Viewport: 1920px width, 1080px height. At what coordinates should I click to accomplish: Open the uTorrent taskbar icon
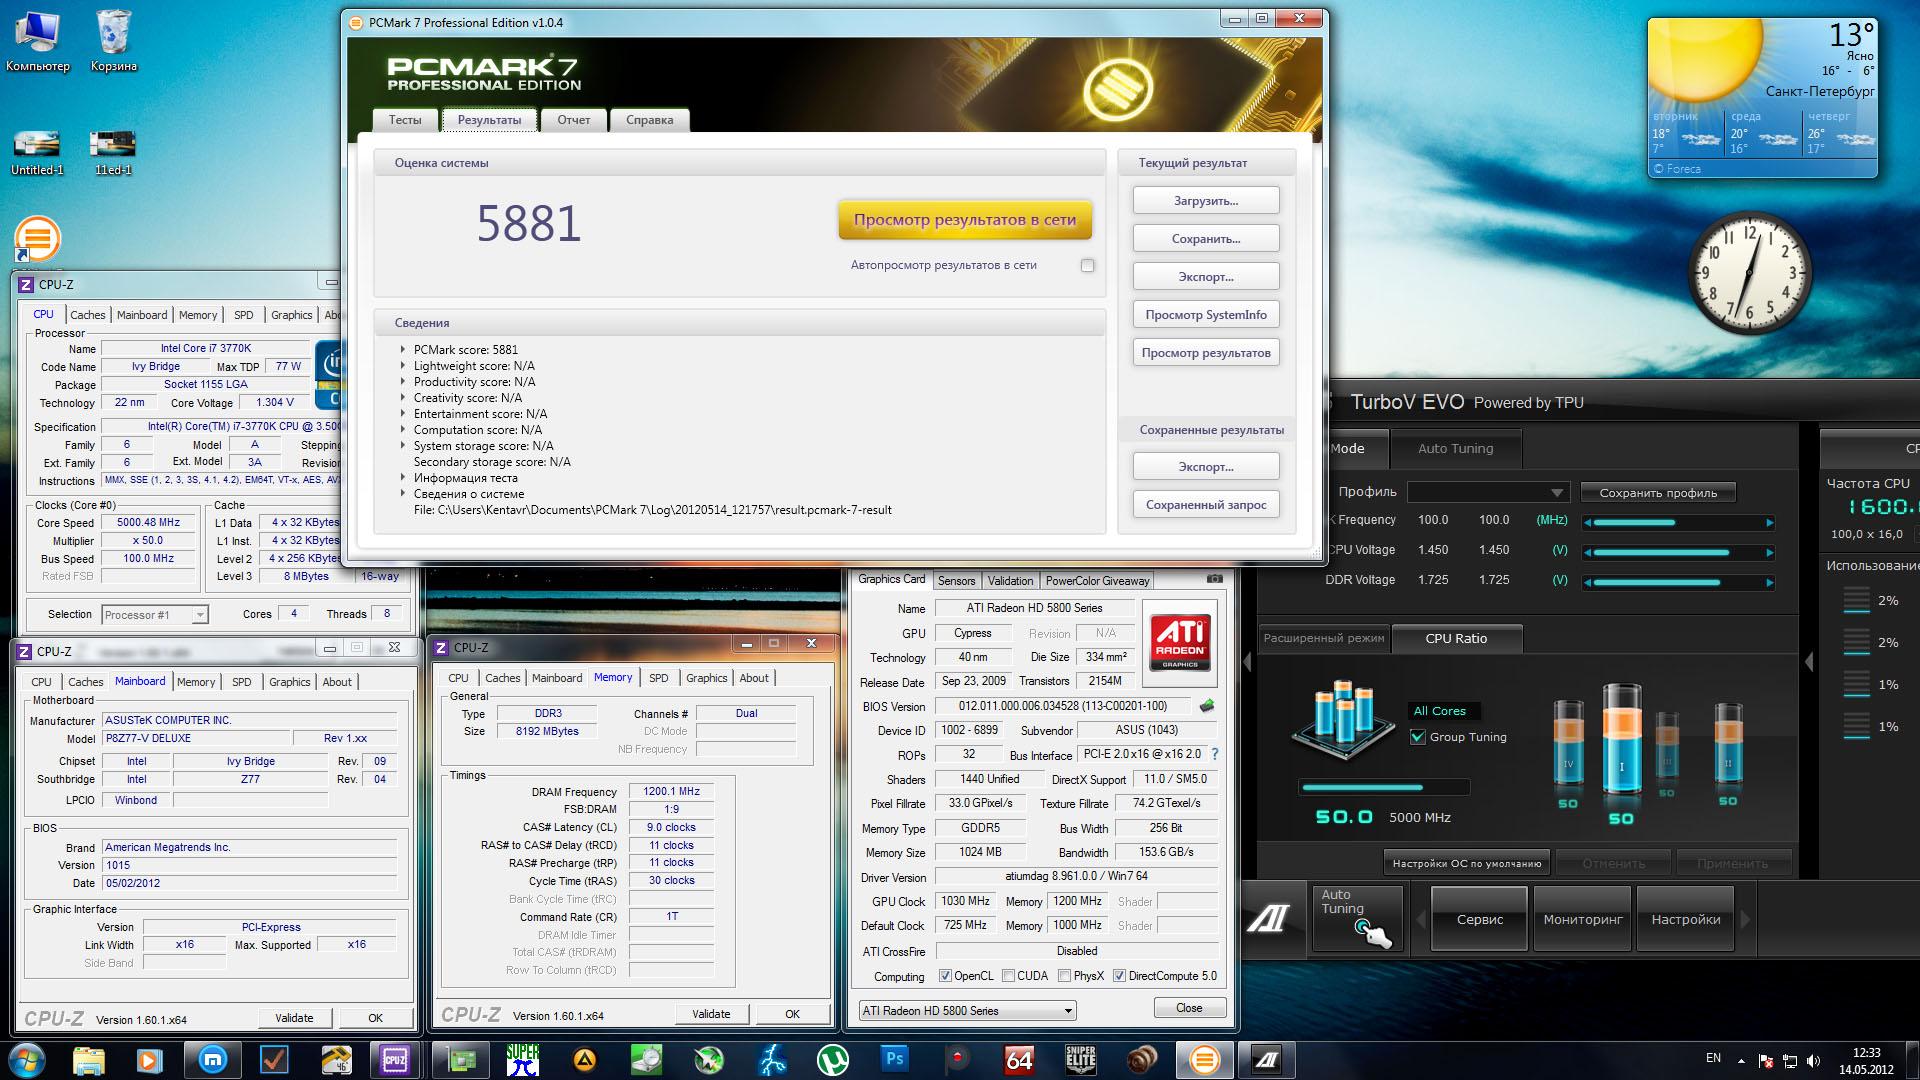[832, 1059]
